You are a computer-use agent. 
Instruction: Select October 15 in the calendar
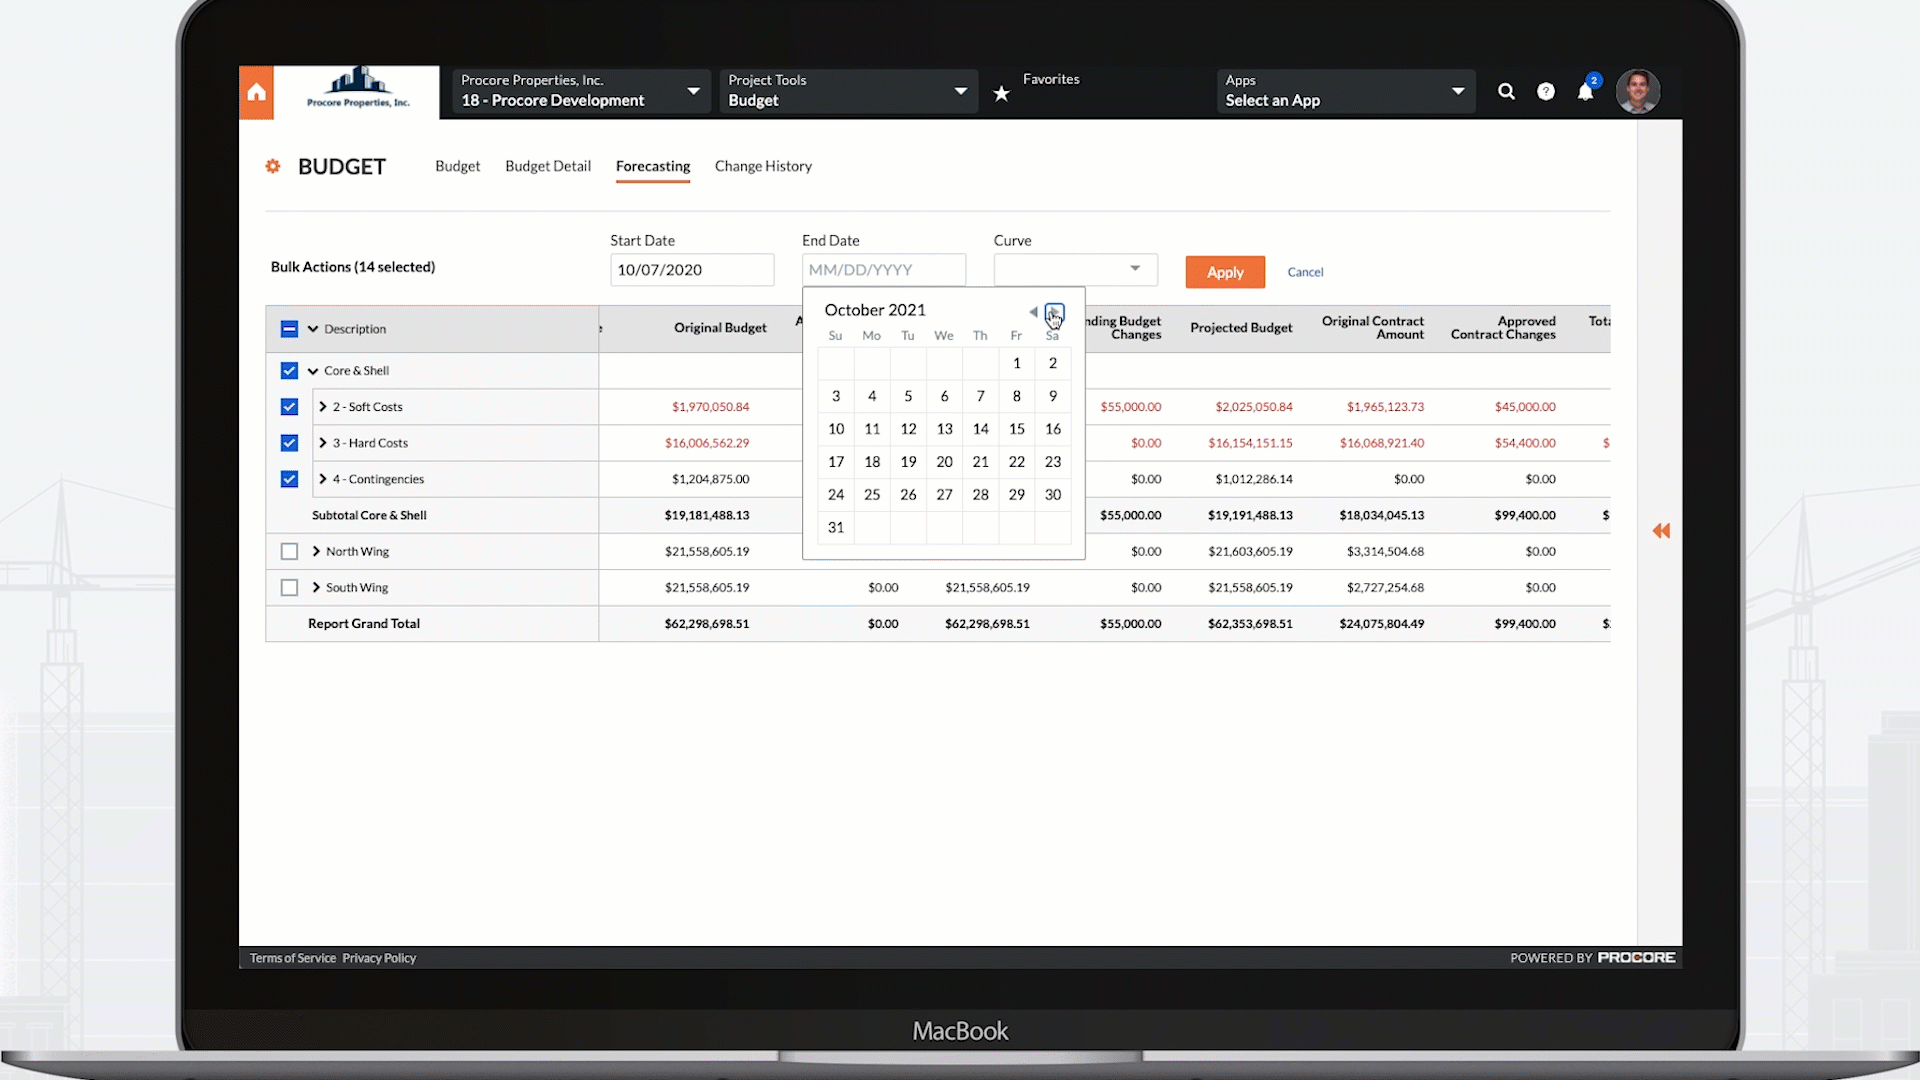(x=1016, y=429)
